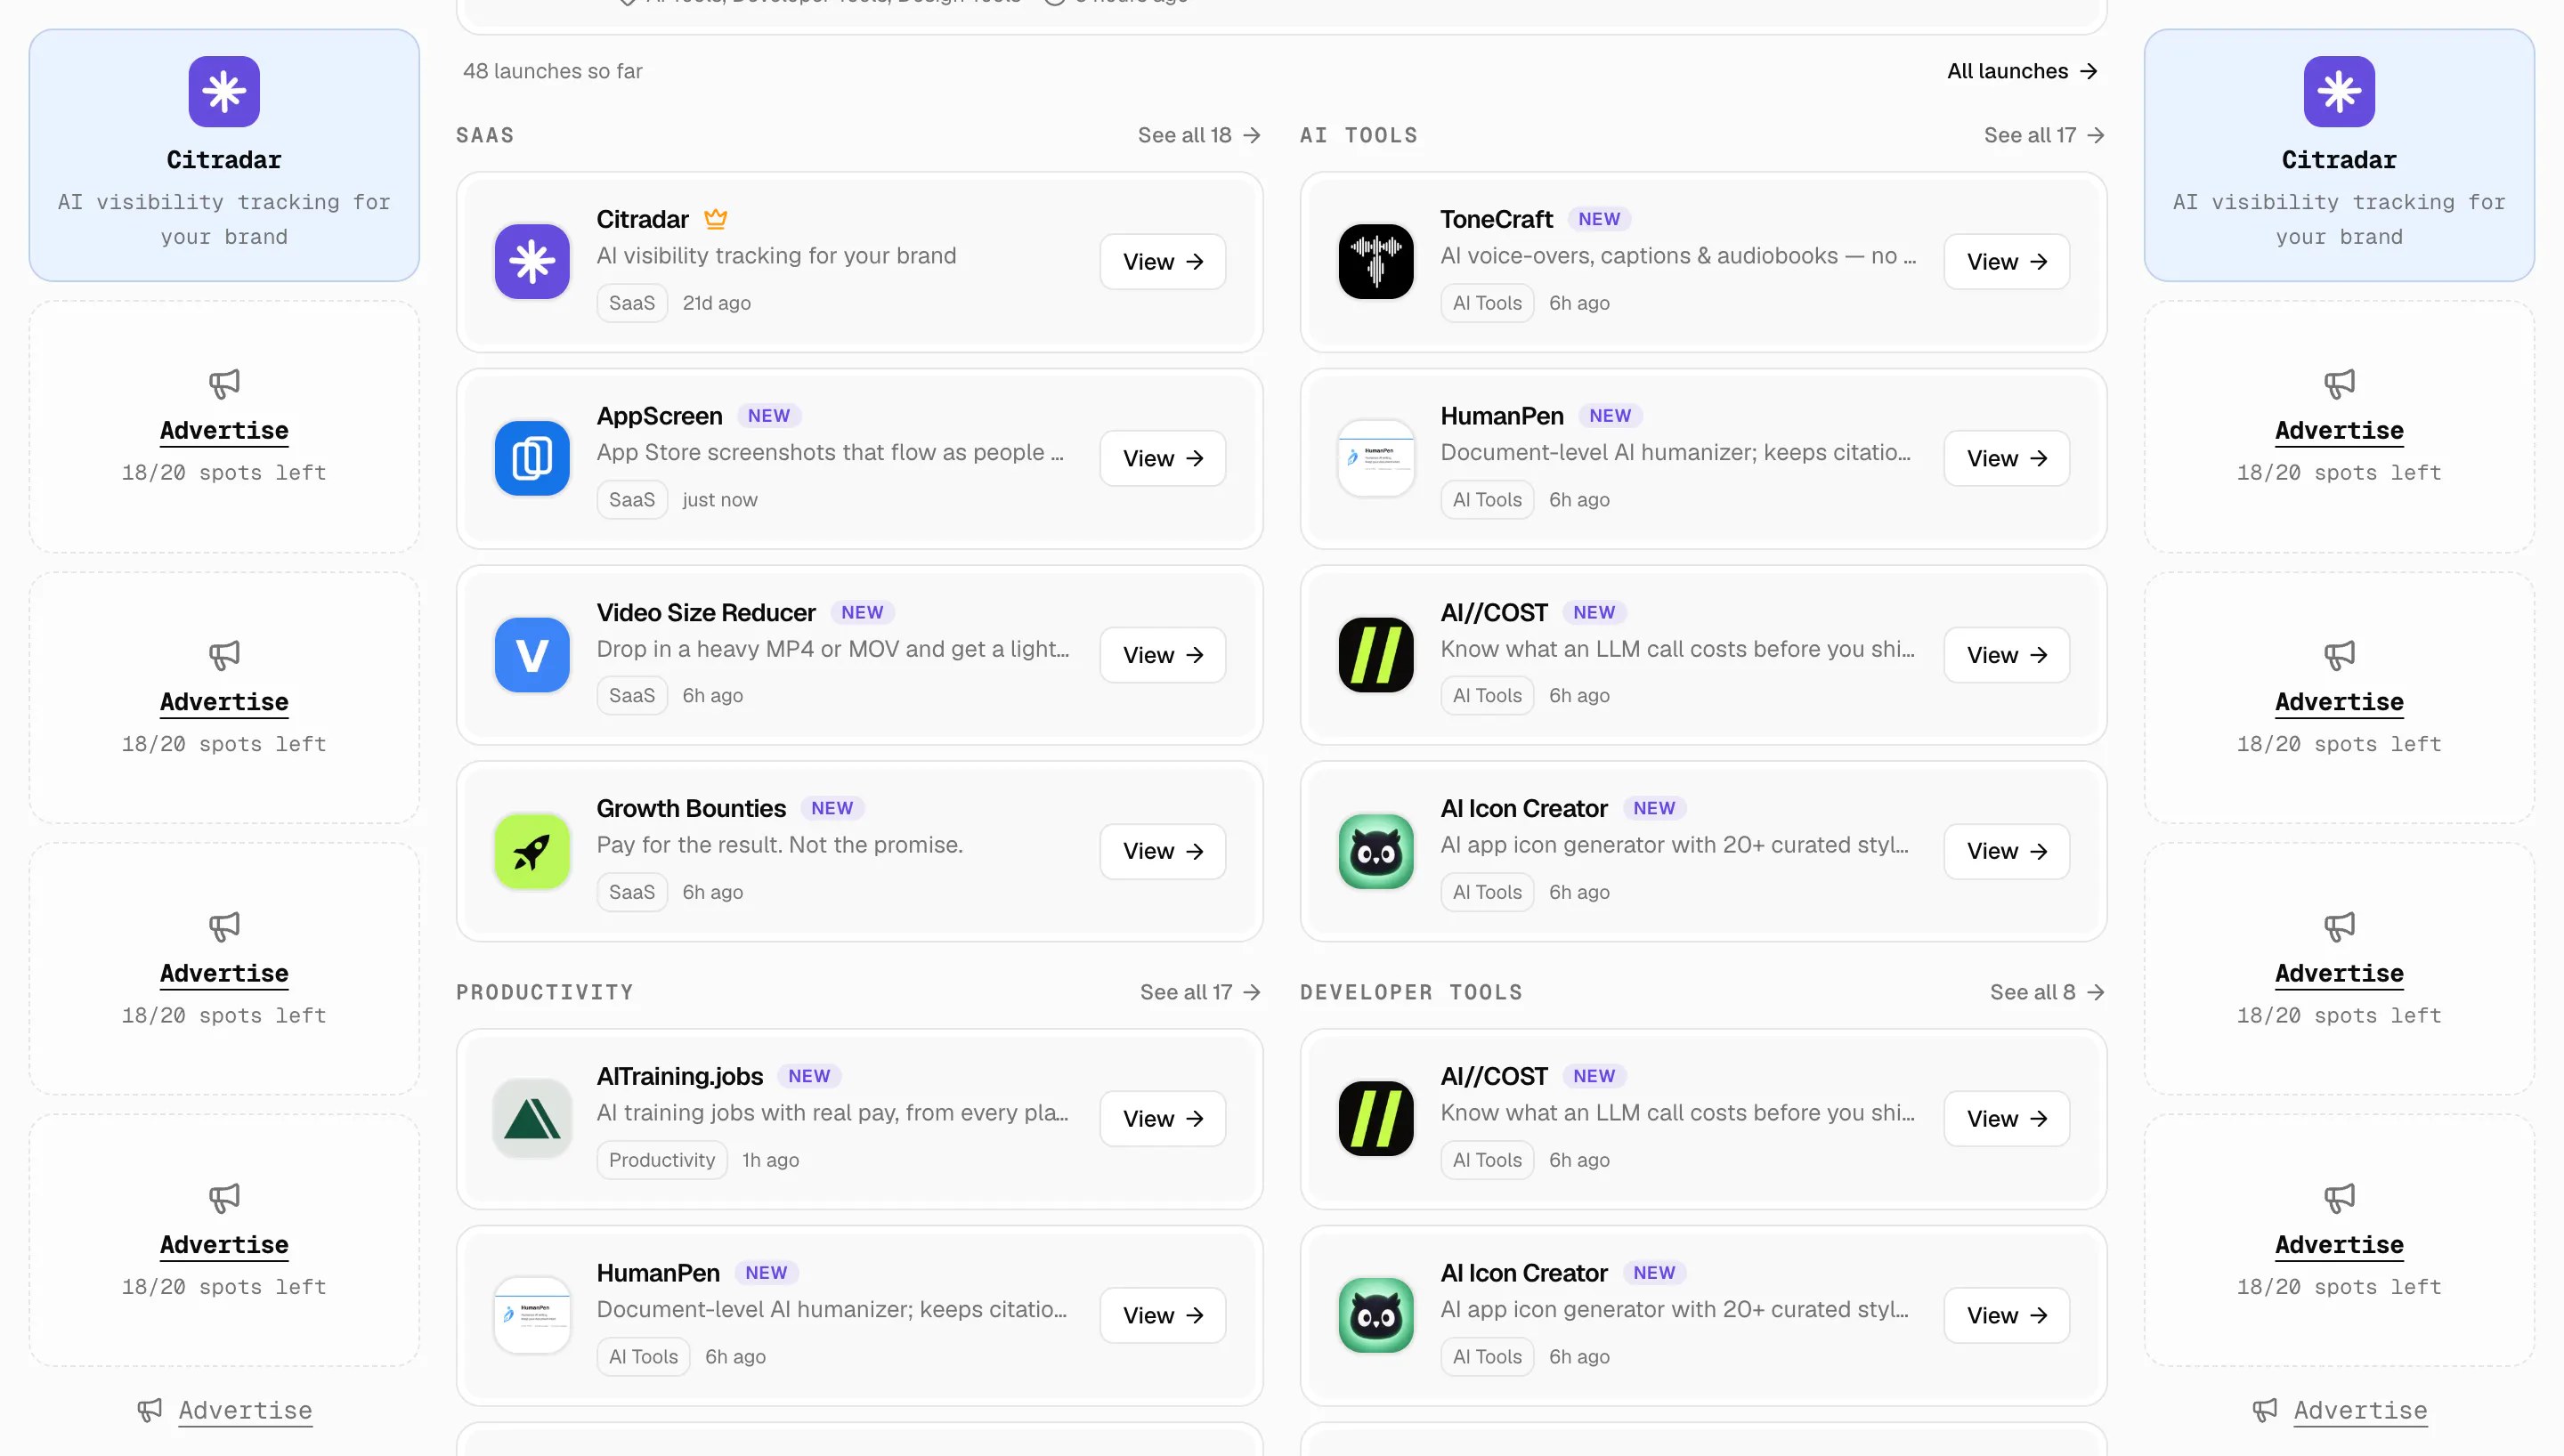The image size is (2564, 1456).
Task: Click HumanPen thumbnail icon in AI Tools
Action: point(1376,458)
